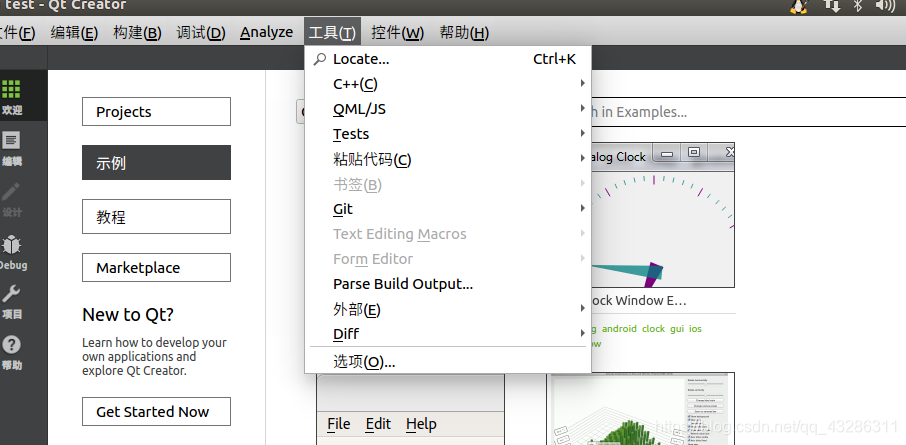Expand the 外部(E) submenu arrow
The height and width of the screenshot is (445, 906).
[582, 309]
